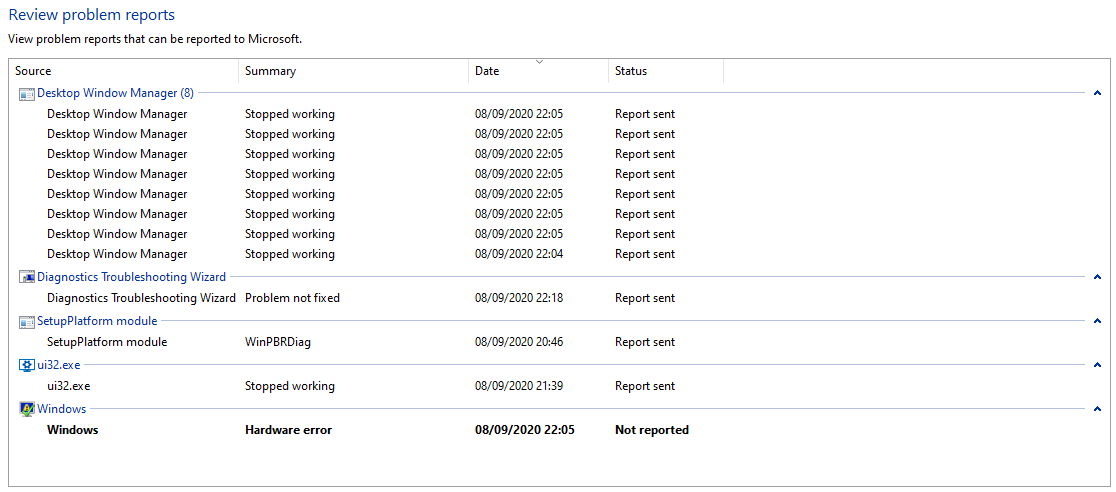The image size is (1116, 492).
Task: Click the 'Hardware error' summary
Action: pos(289,430)
